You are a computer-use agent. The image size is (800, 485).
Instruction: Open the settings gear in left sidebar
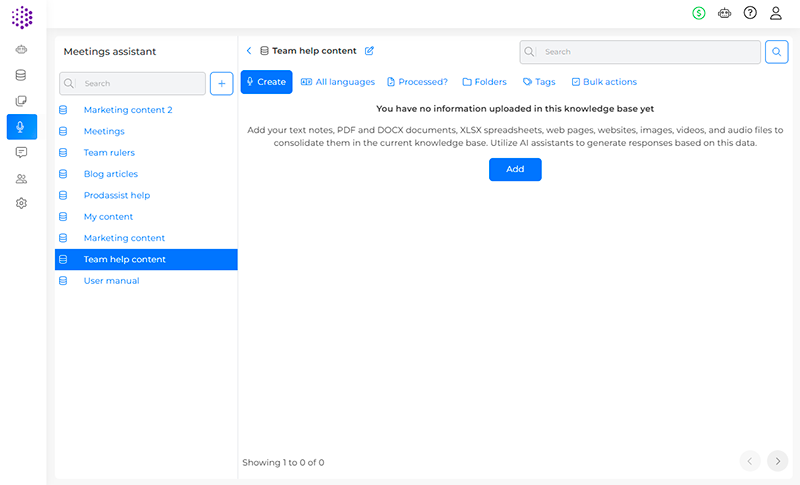point(21,204)
